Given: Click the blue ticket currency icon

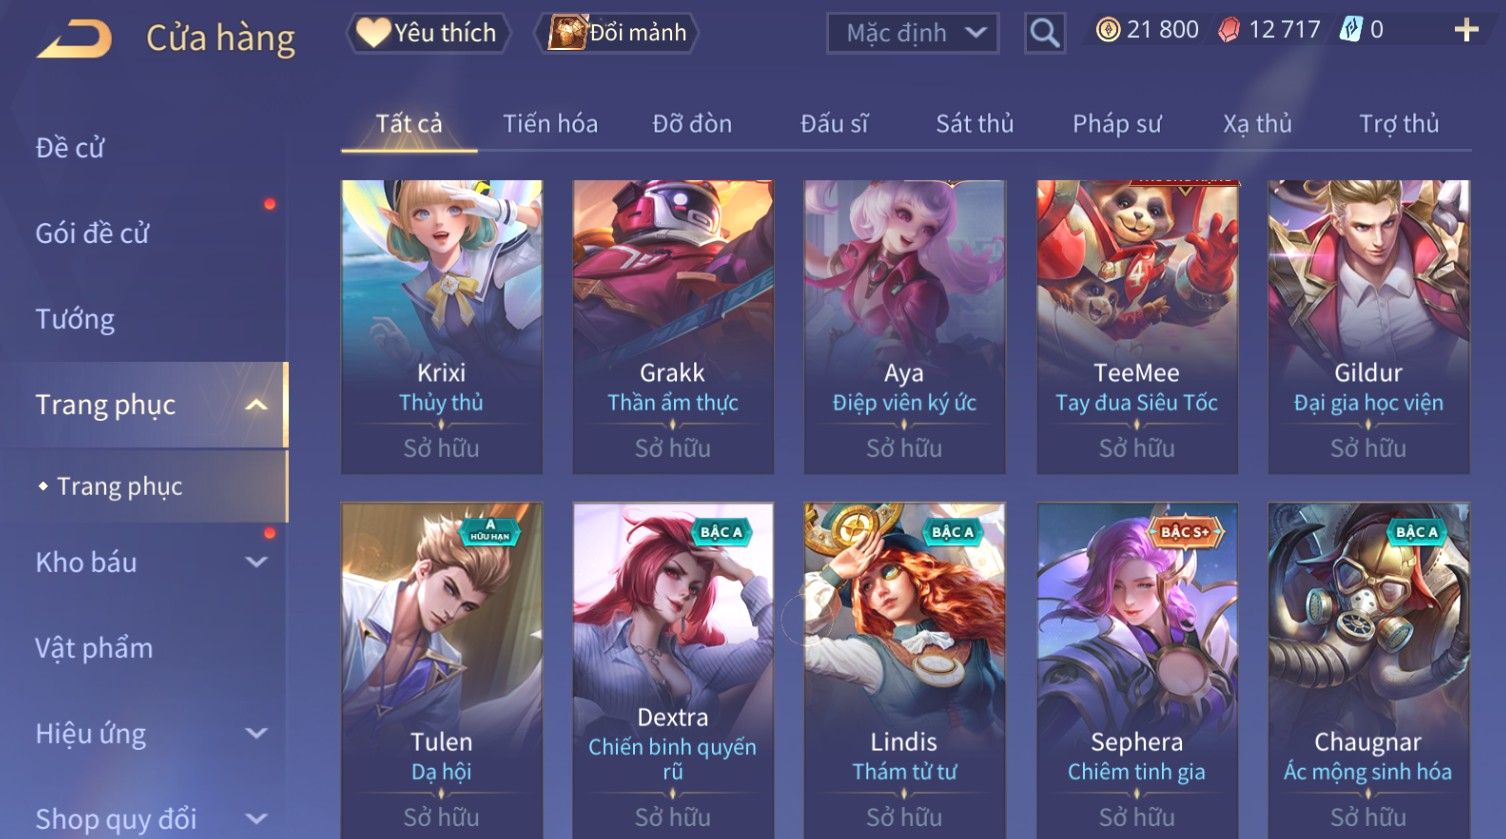Looking at the screenshot, I should pos(1351,30).
